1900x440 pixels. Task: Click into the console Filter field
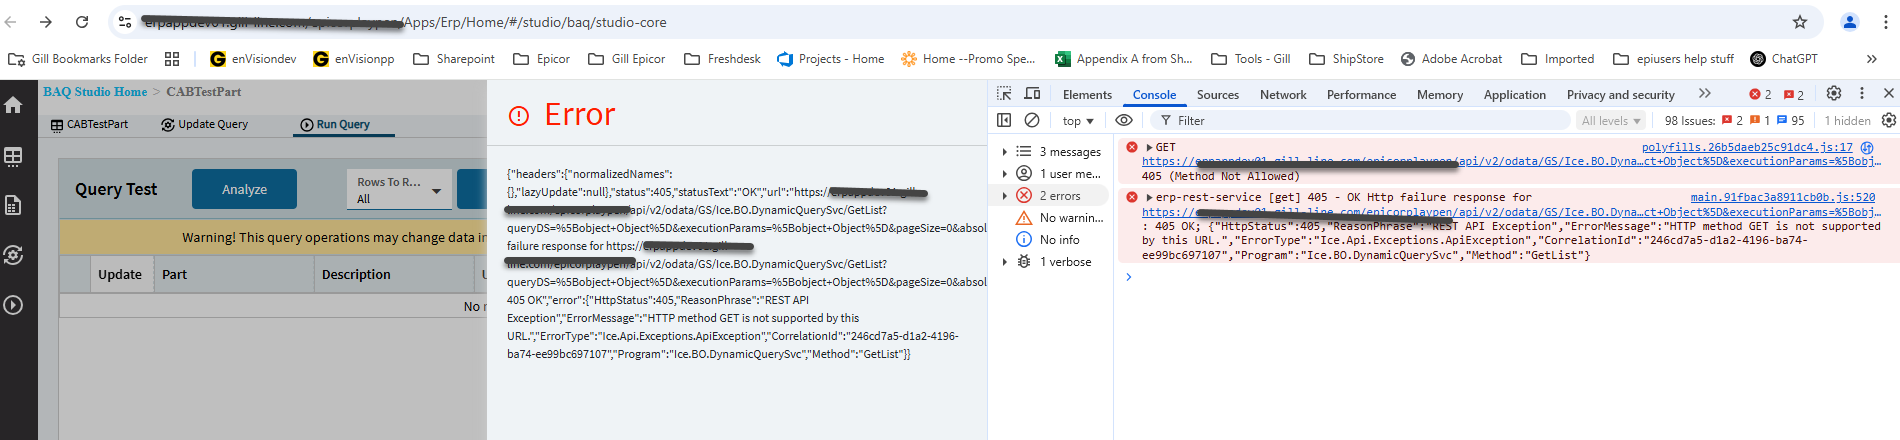[1360, 121]
